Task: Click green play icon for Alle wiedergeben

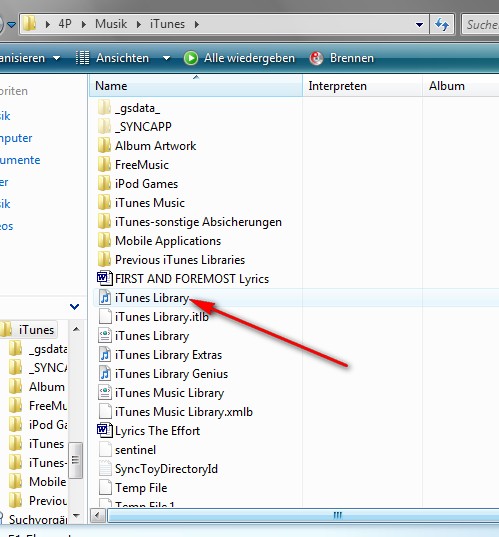Action: [191, 58]
